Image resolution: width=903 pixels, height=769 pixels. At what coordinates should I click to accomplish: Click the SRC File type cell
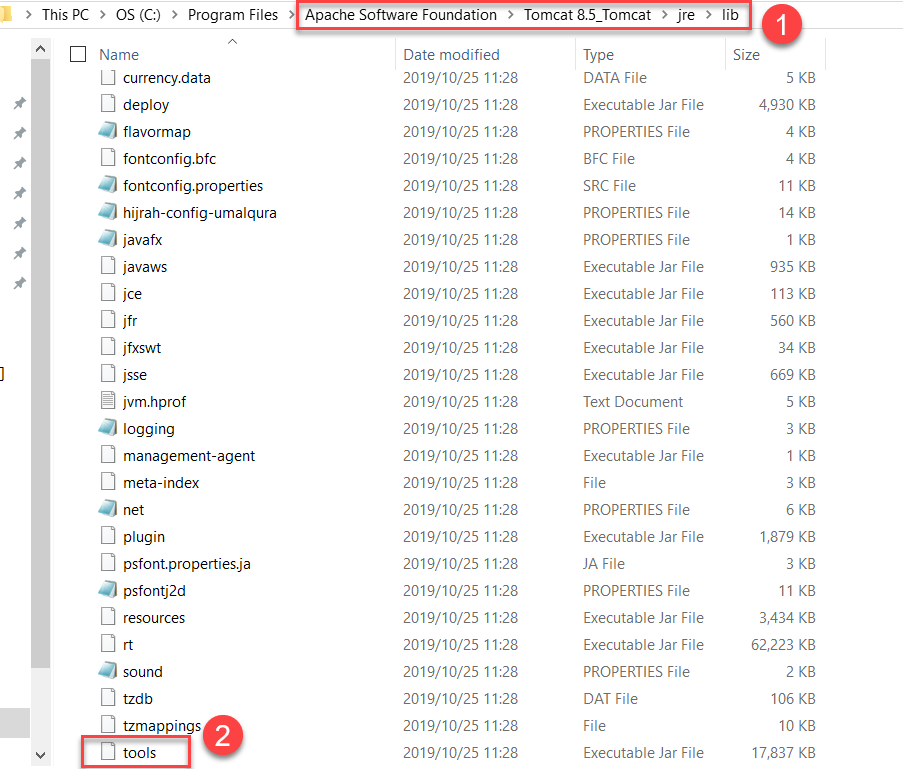[x=609, y=185]
